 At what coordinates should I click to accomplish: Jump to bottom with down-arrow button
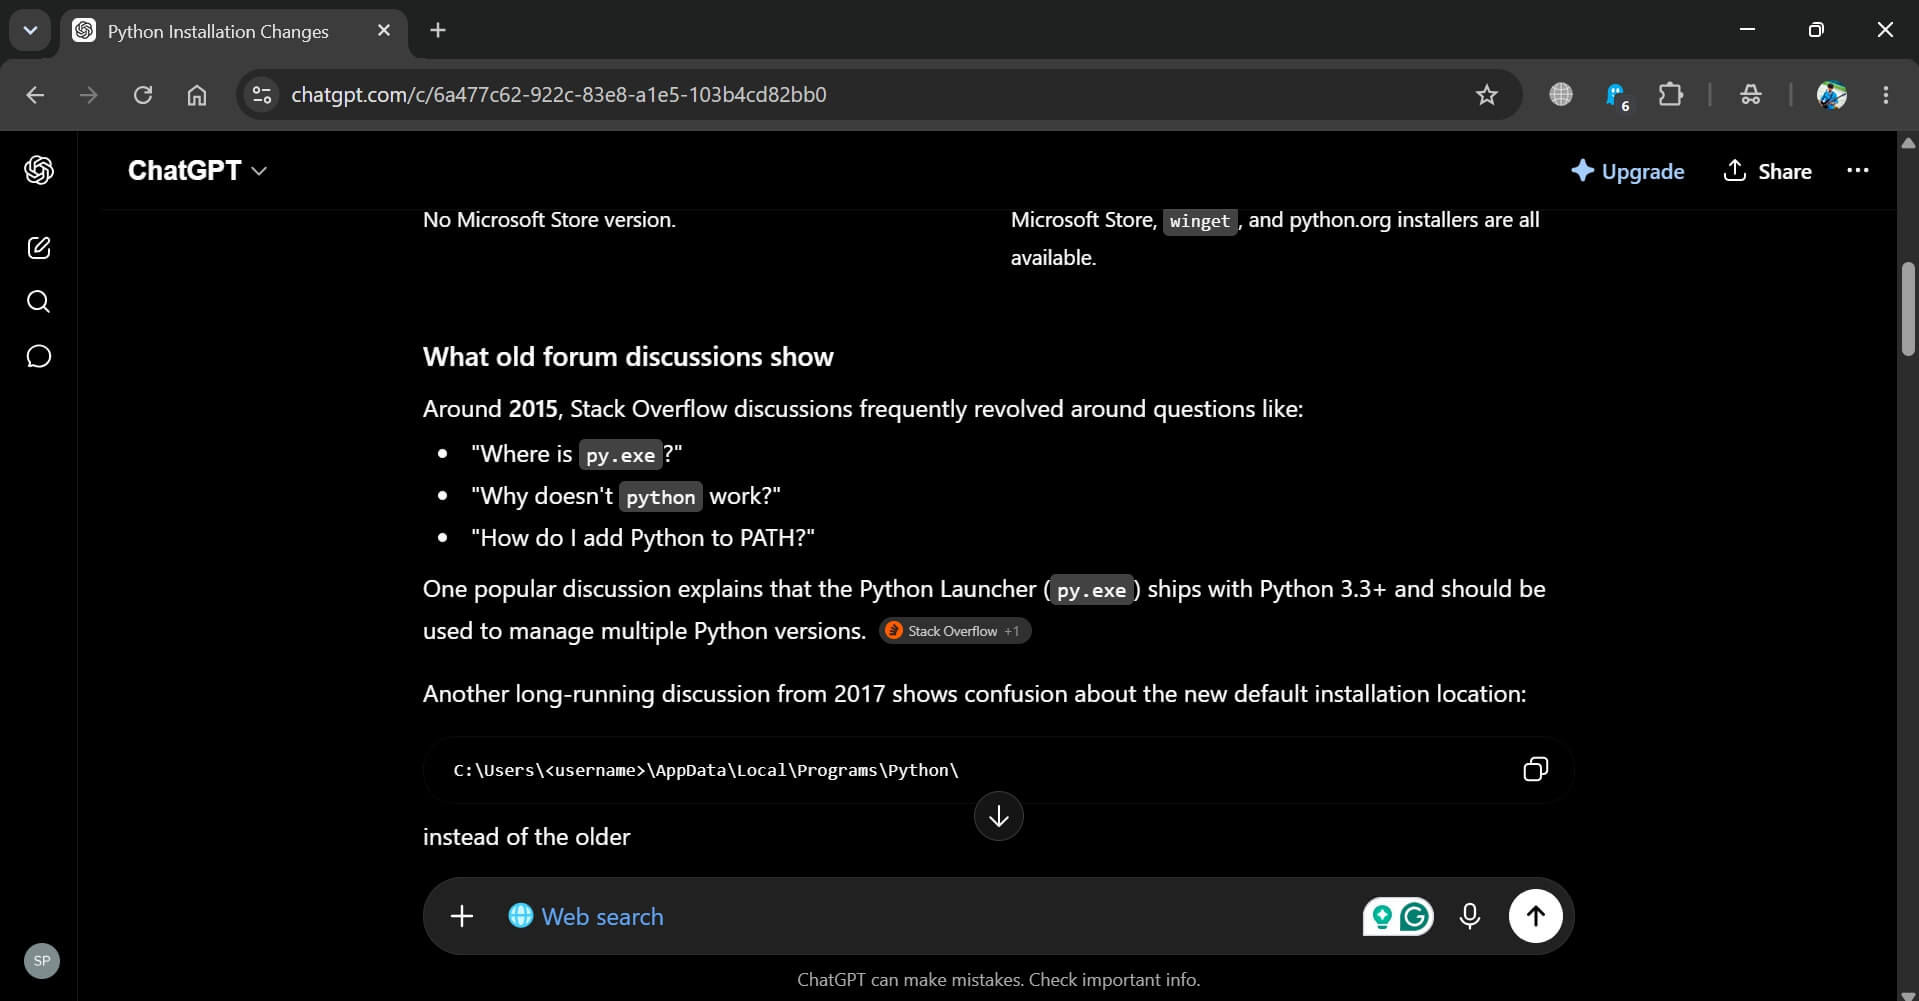pos(998,816)
